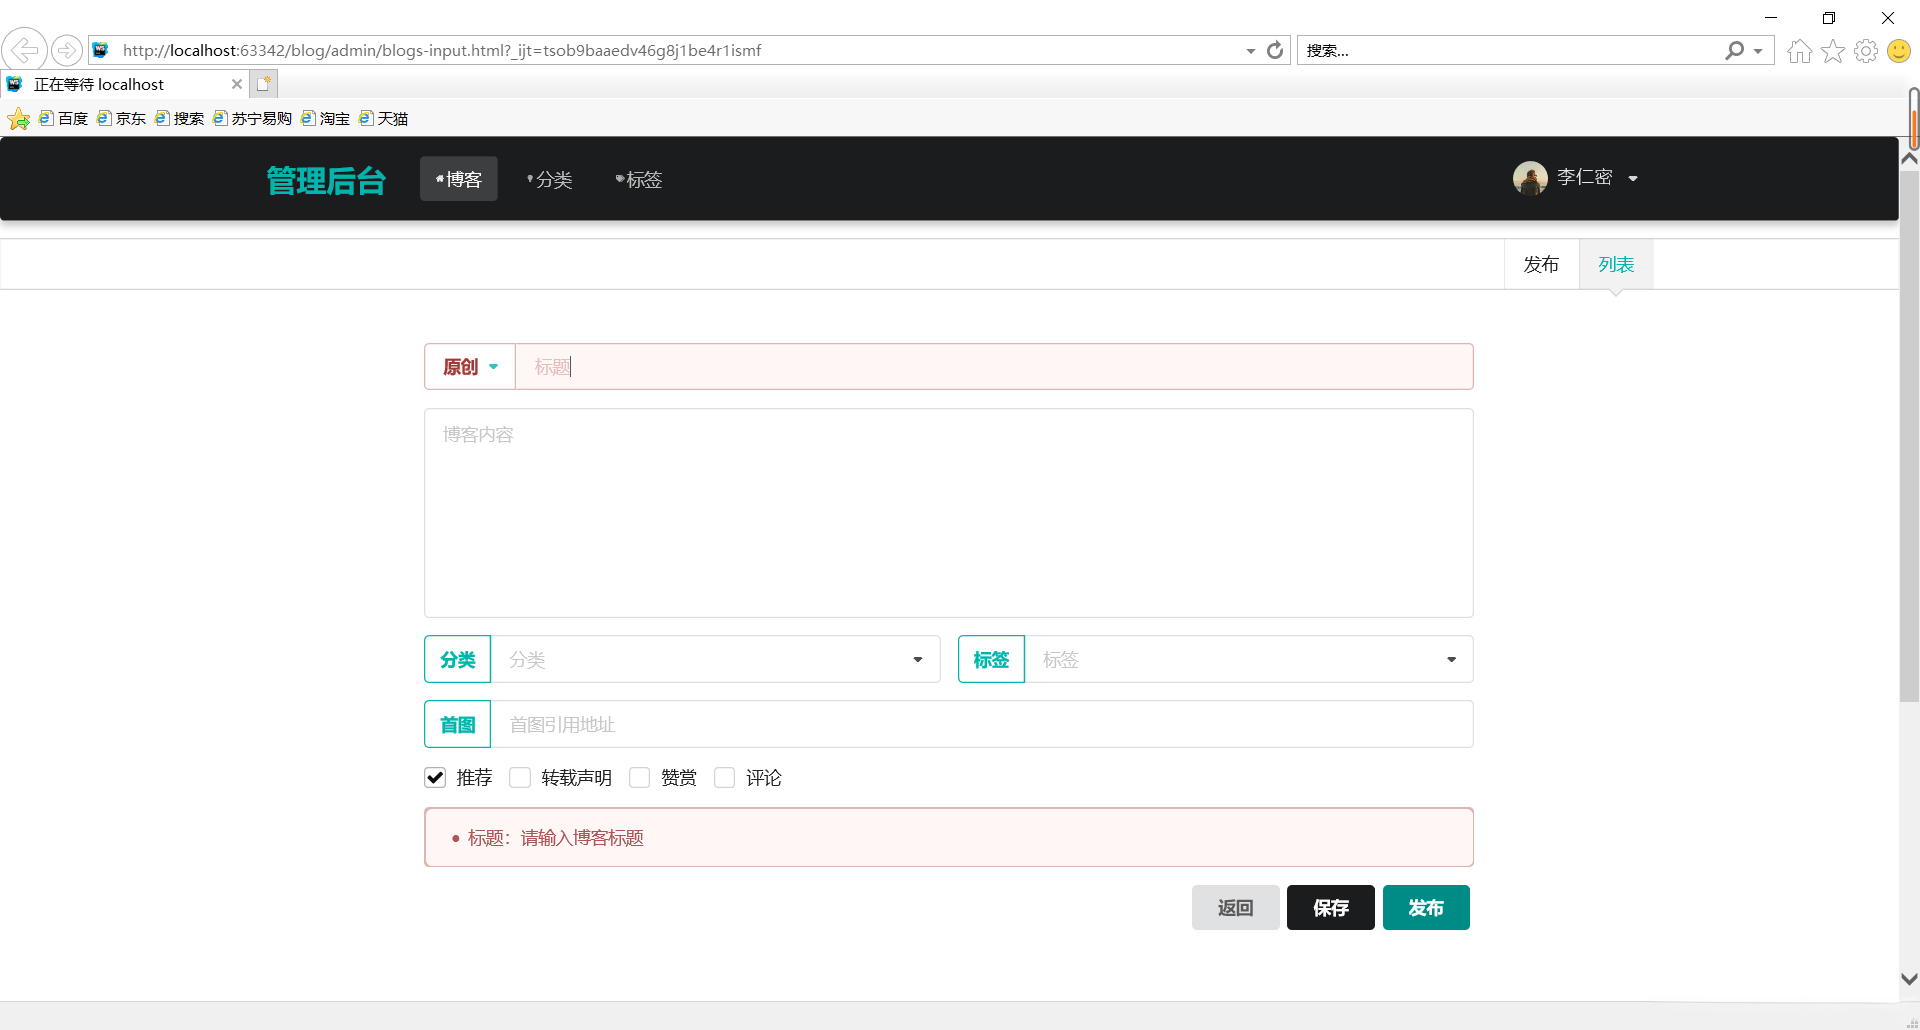The height and width of the screenshot is (1030, 1920).
Task: Open the 原创 type dropdown
Action: point(470,367)
